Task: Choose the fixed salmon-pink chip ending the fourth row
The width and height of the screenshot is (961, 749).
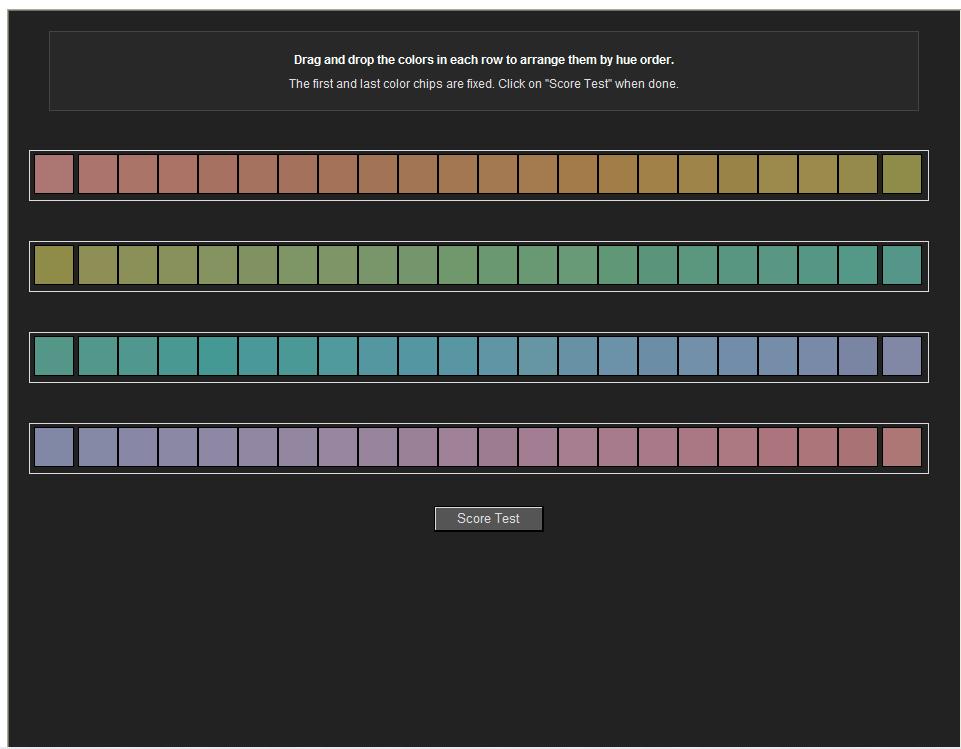Action: (x=902, y=447)
